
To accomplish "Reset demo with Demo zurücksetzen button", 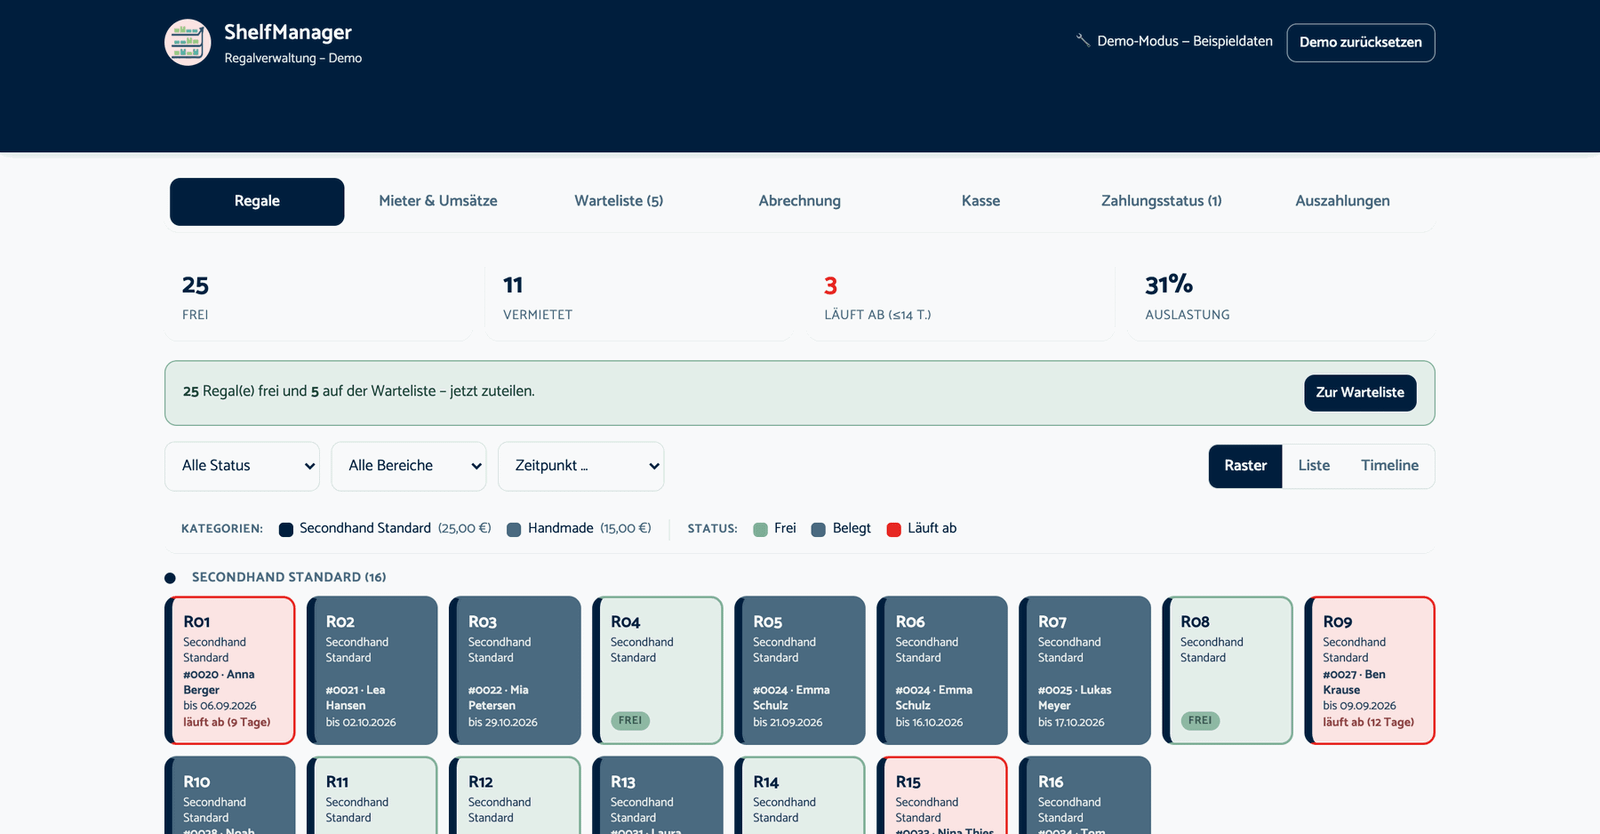I will coord(1360,43).
